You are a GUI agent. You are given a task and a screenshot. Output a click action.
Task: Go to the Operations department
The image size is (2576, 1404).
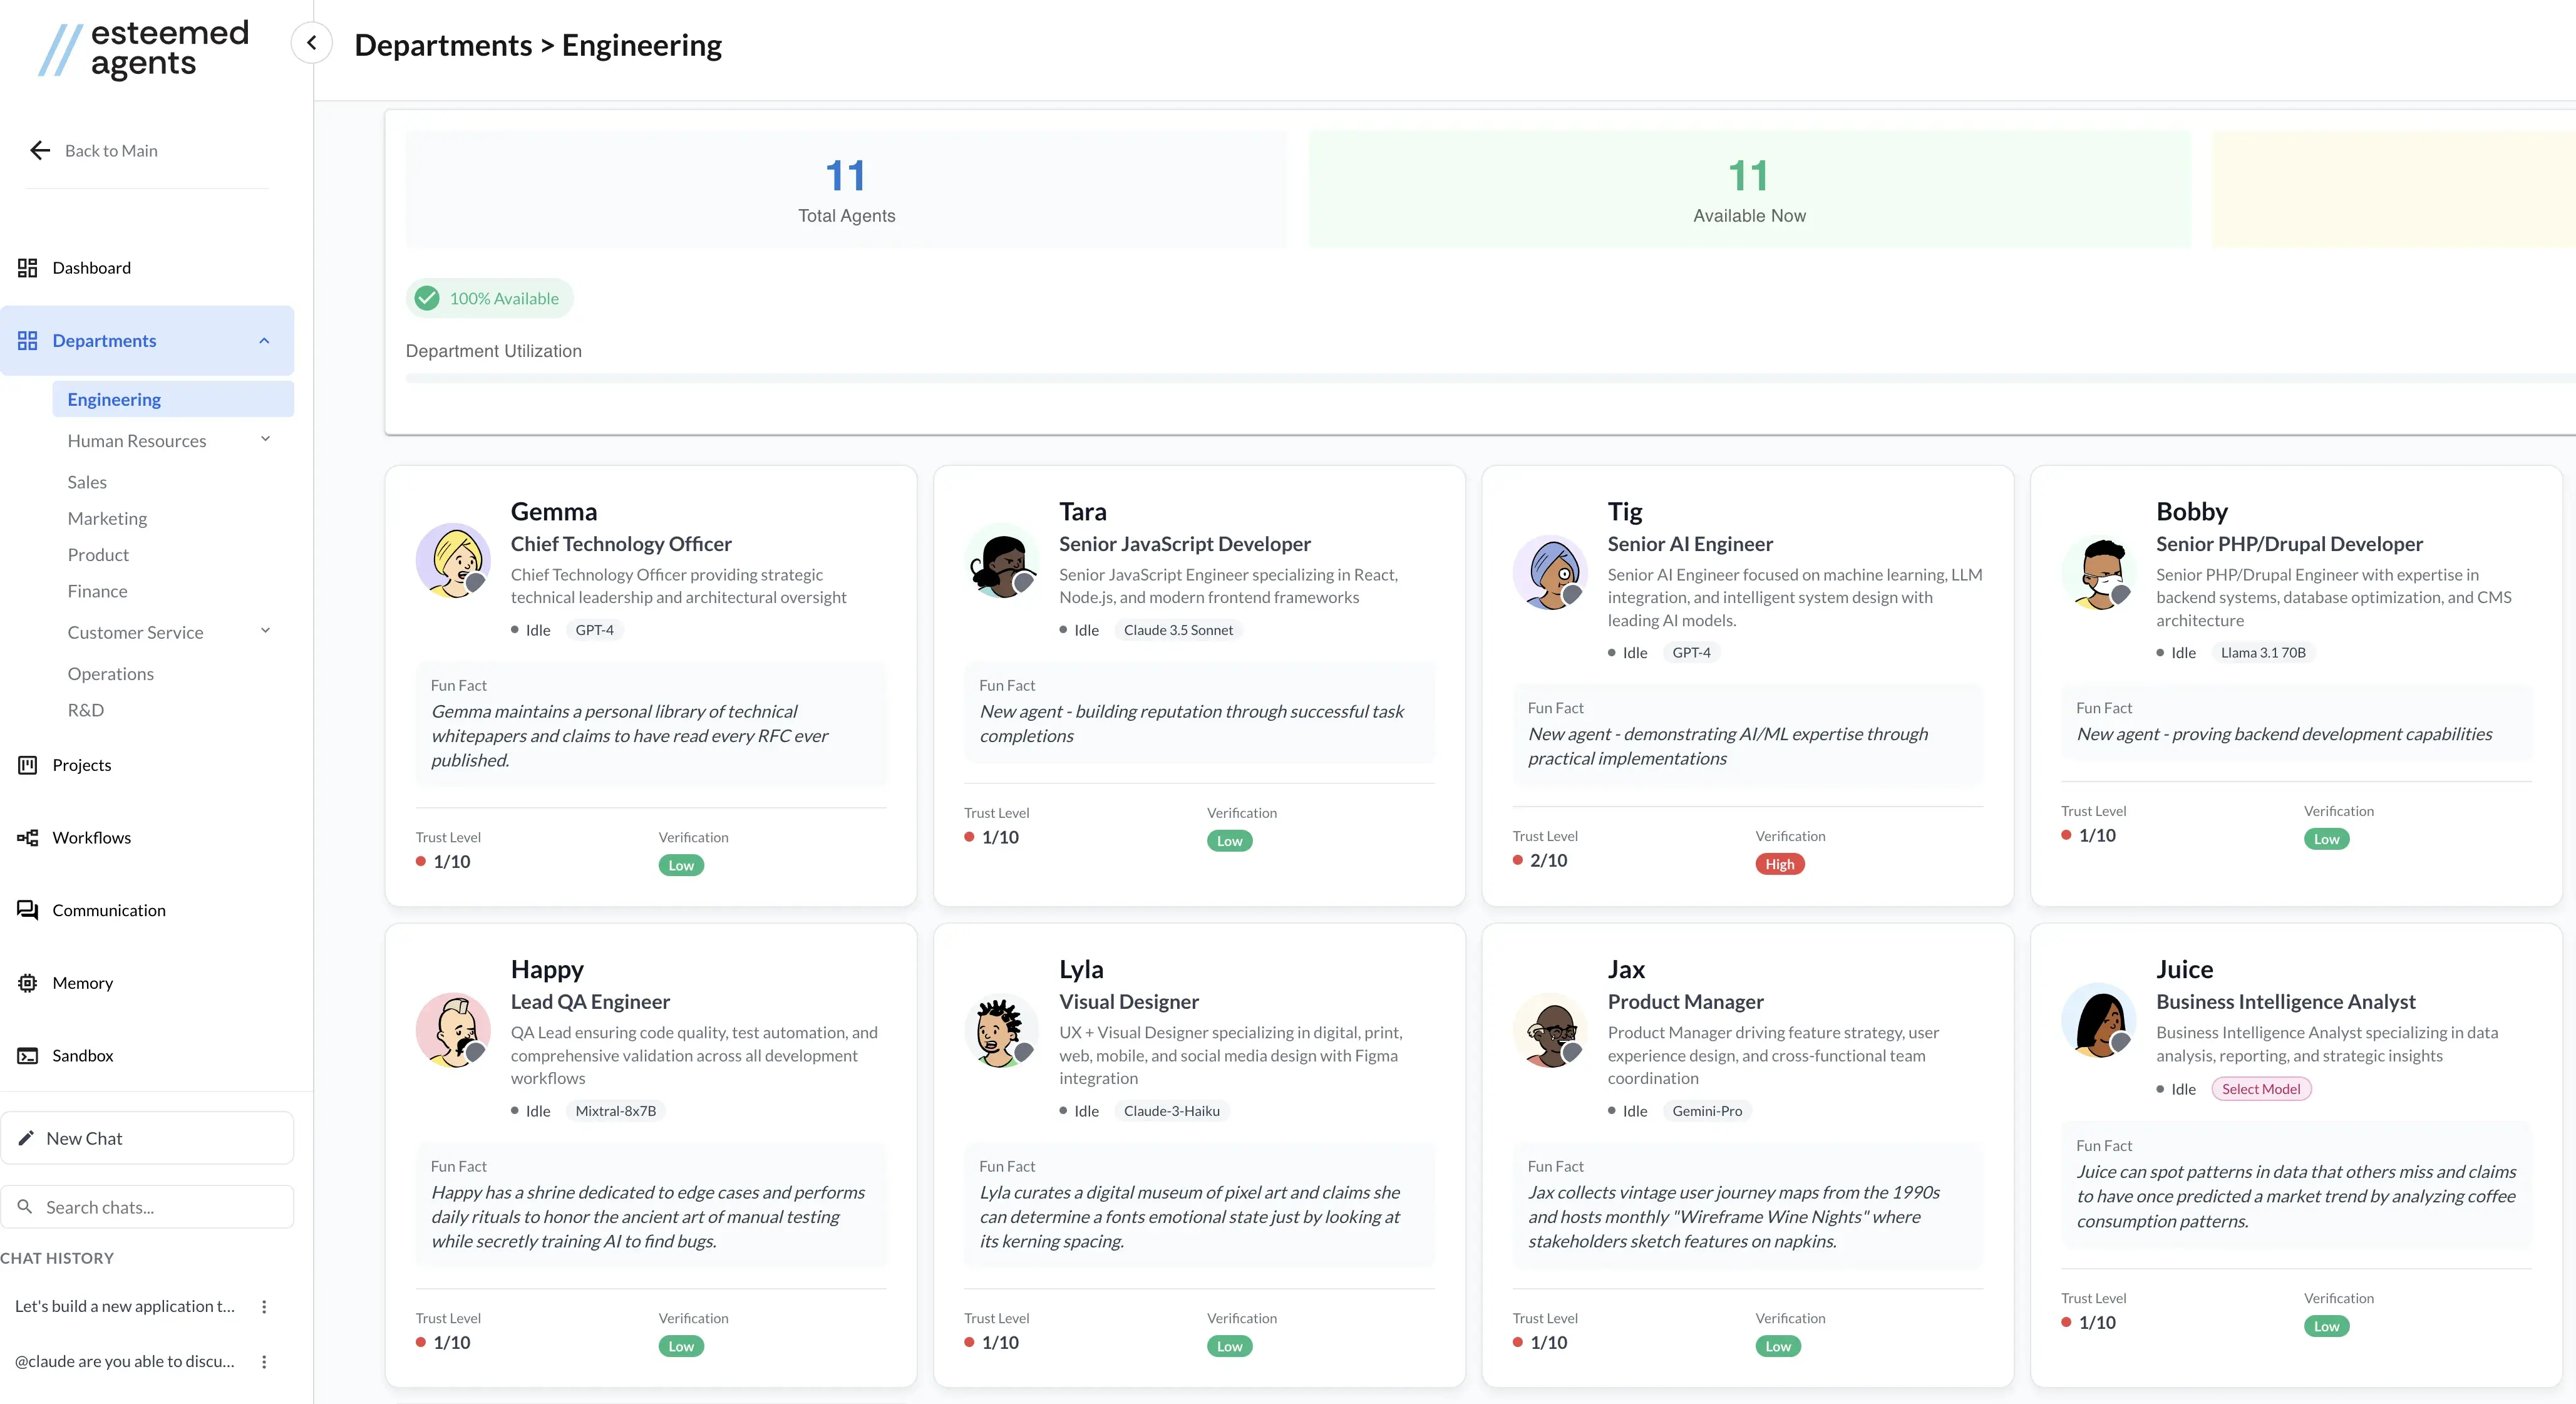[110, 674]
